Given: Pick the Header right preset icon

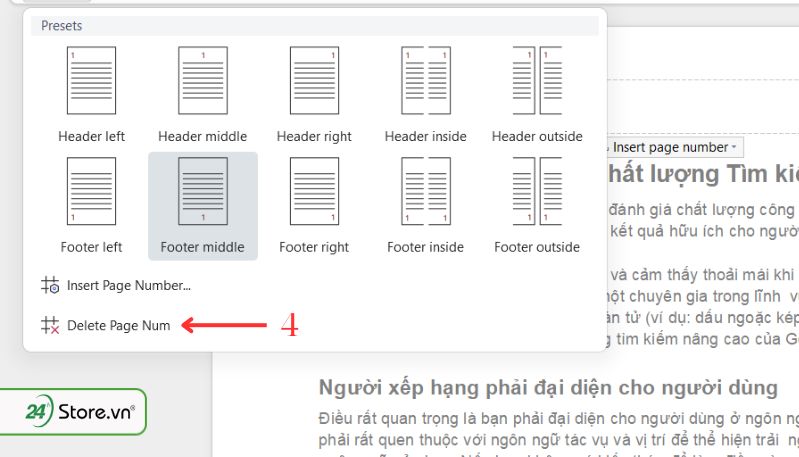Looking at the screenshot, I should tap(314, 80).
